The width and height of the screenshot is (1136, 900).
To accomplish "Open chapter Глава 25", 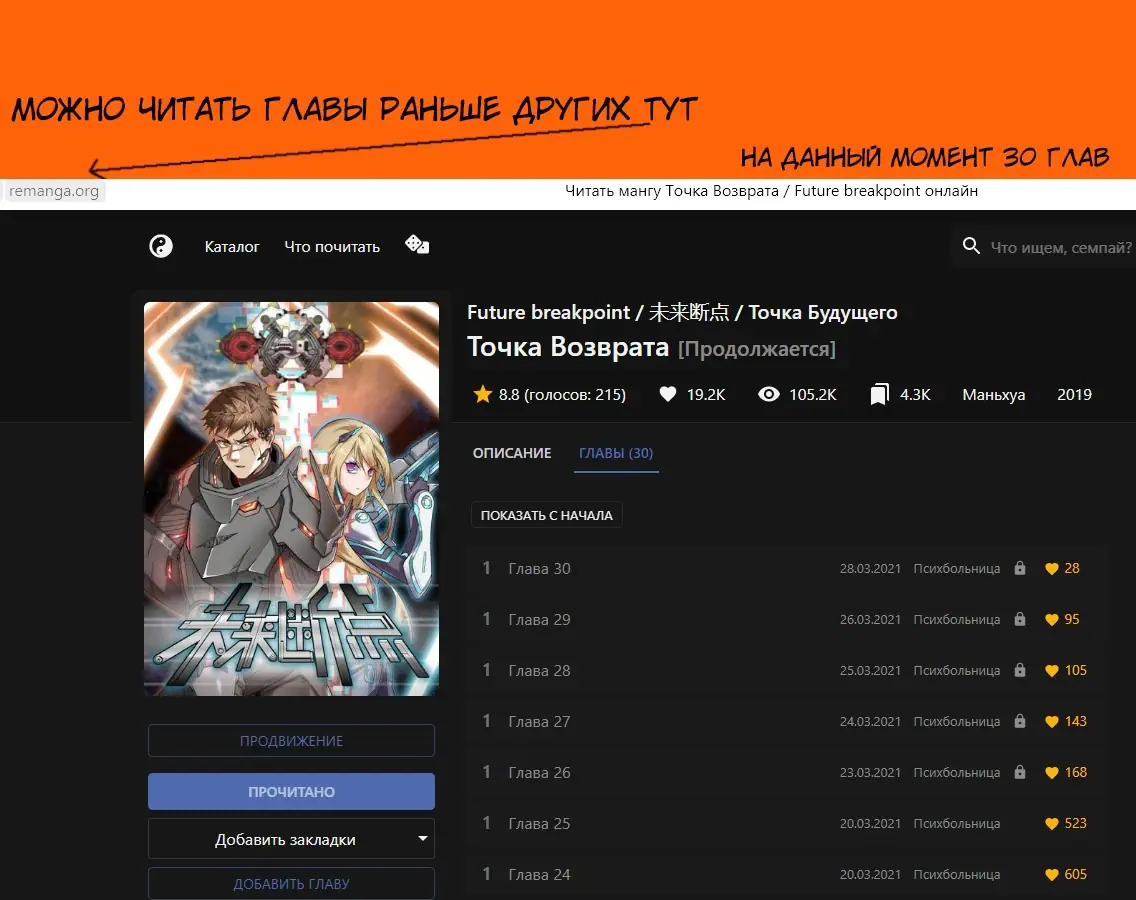I will pyautogui.click(x=539, y=824).
